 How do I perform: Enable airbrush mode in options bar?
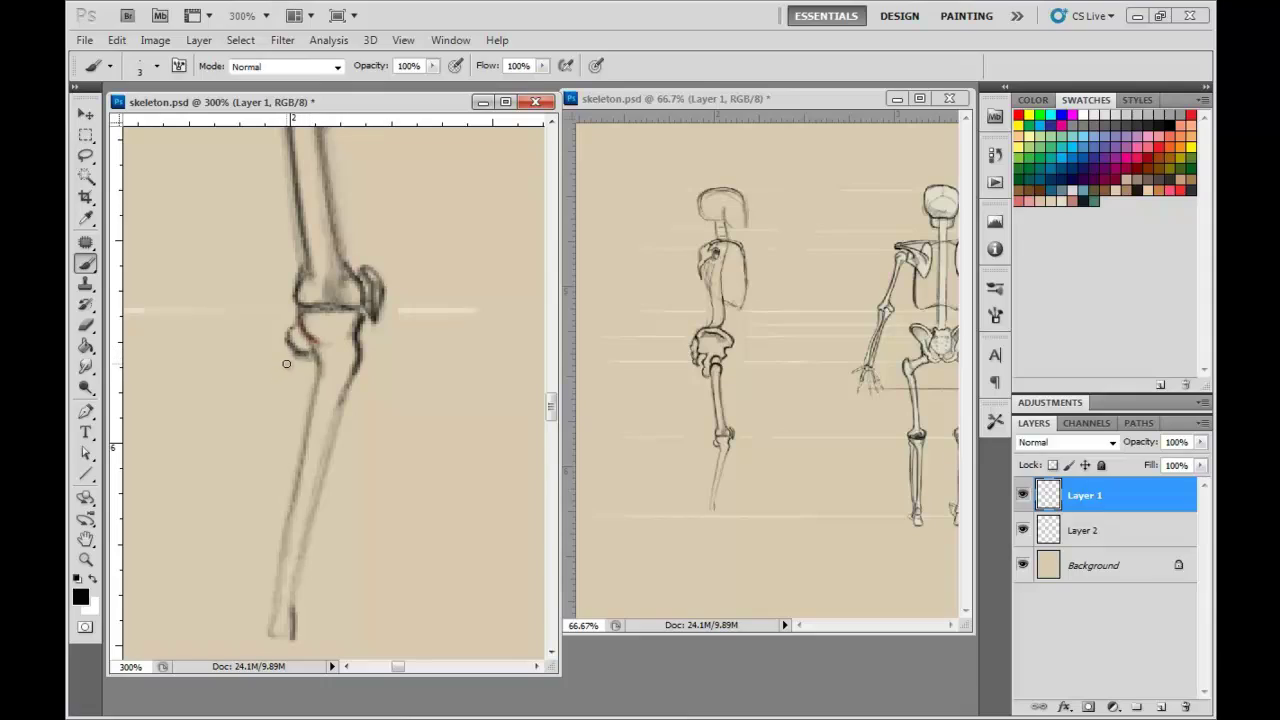[566, 66]
